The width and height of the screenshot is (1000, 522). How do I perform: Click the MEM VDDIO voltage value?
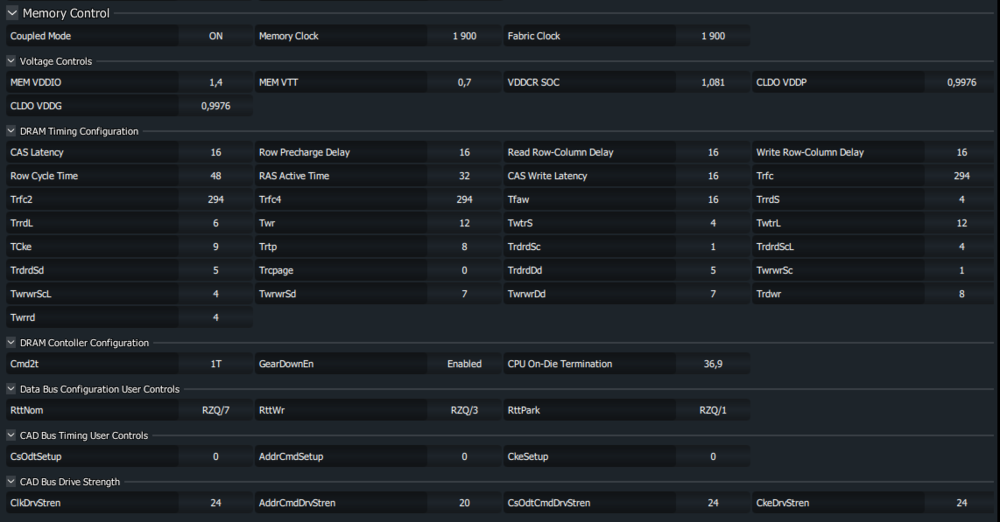(x=216, y=82)
